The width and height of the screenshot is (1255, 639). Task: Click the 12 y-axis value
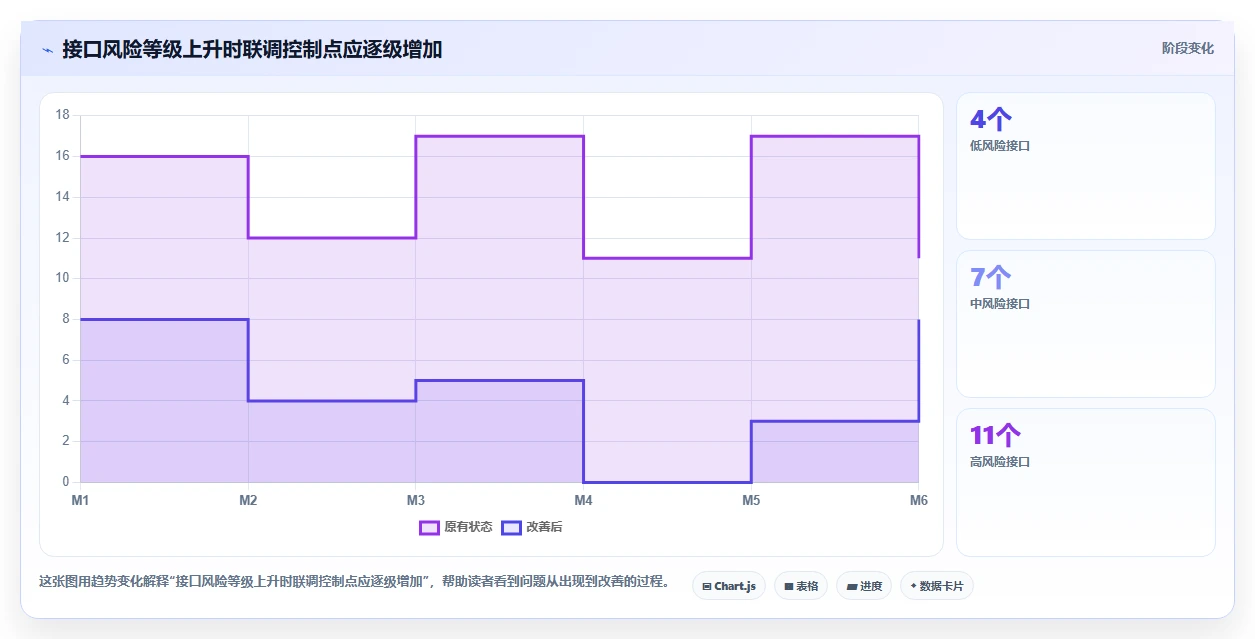click(62, 238)
